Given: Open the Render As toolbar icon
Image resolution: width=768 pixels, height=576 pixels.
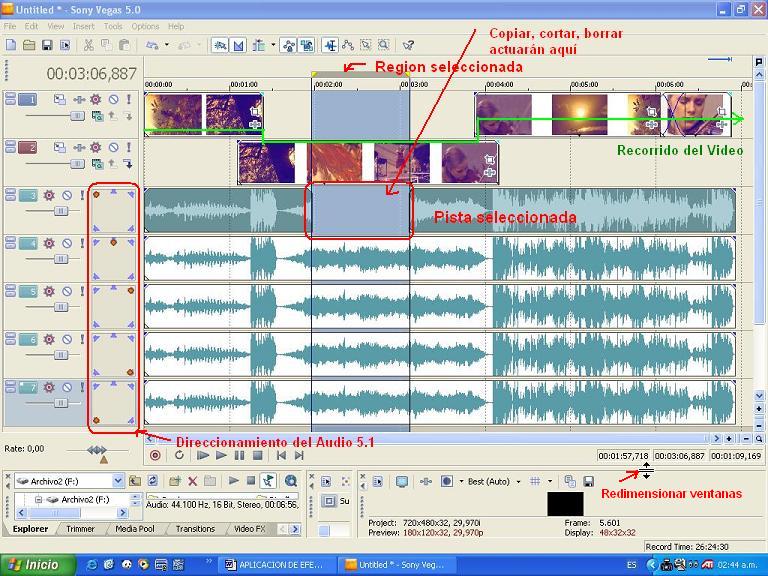Looking at the screenshot, I should (x=65, y=46).
